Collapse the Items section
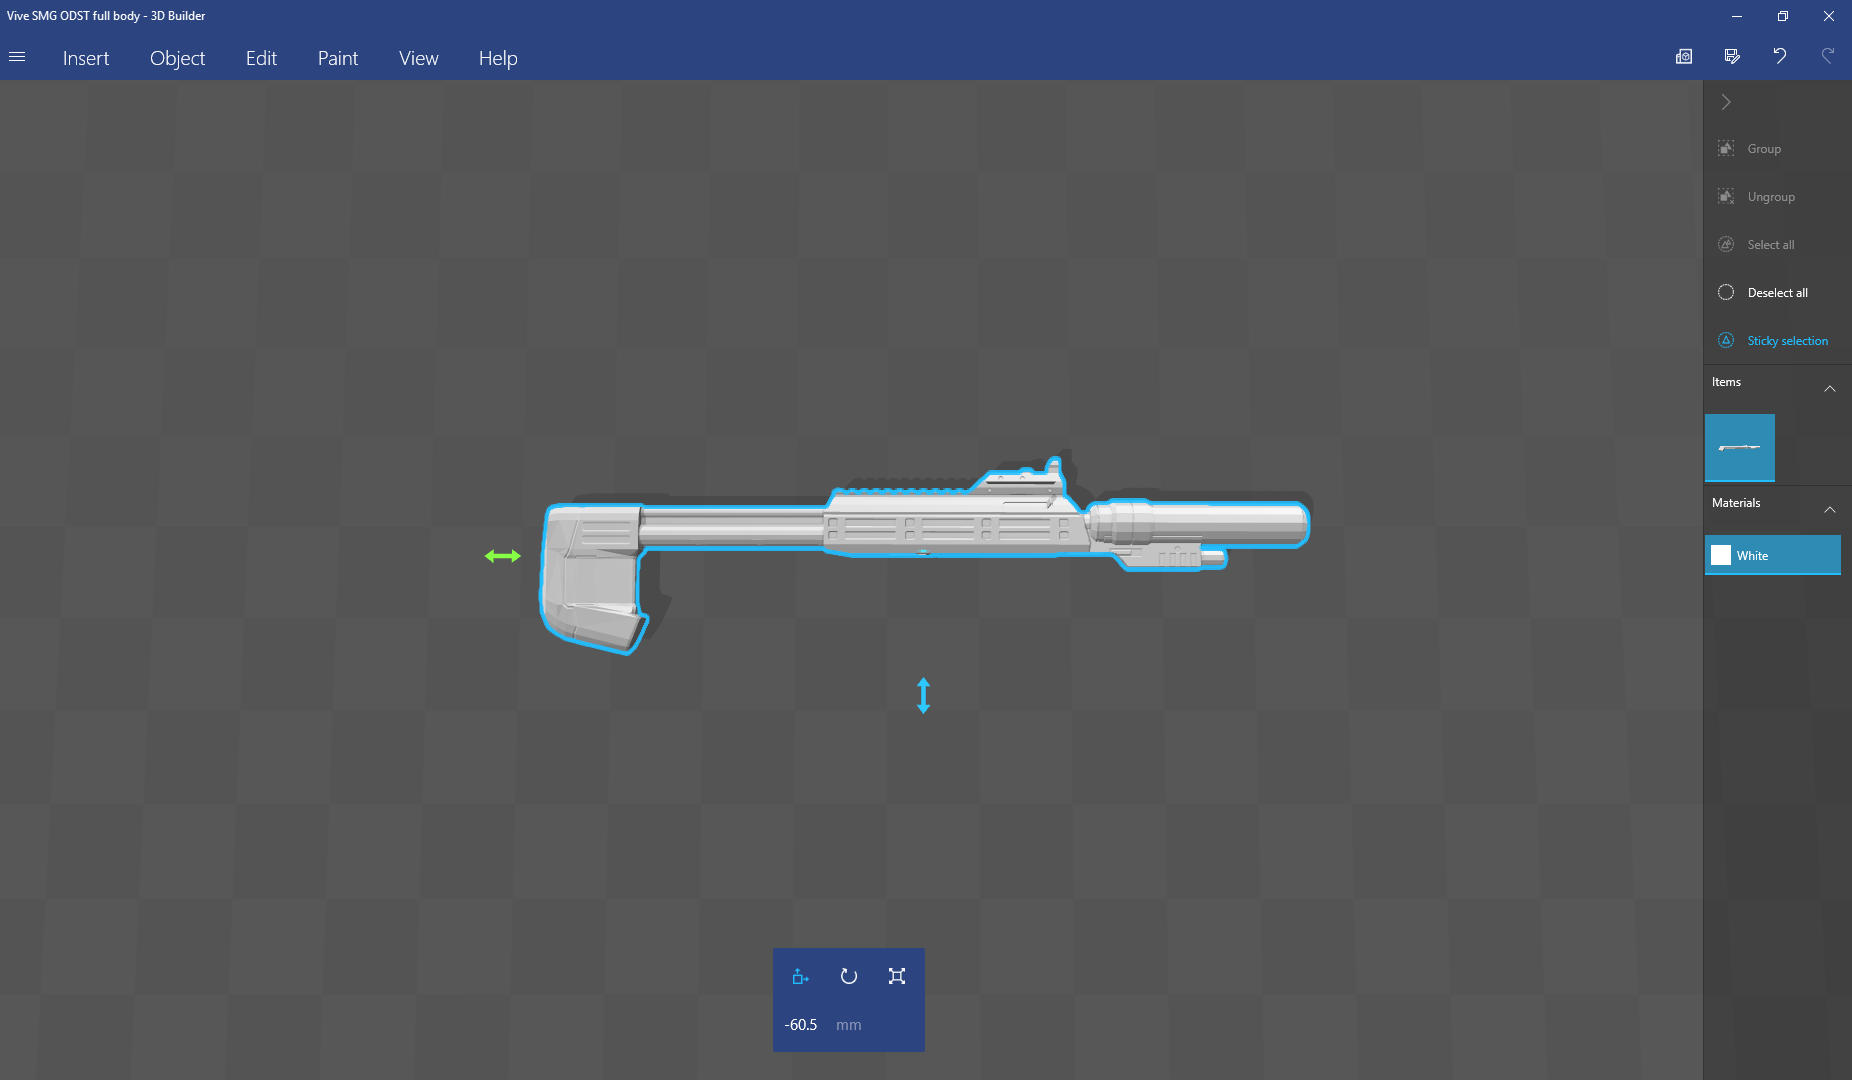Viewport: 1852px width, 1080px height. 1830,388
